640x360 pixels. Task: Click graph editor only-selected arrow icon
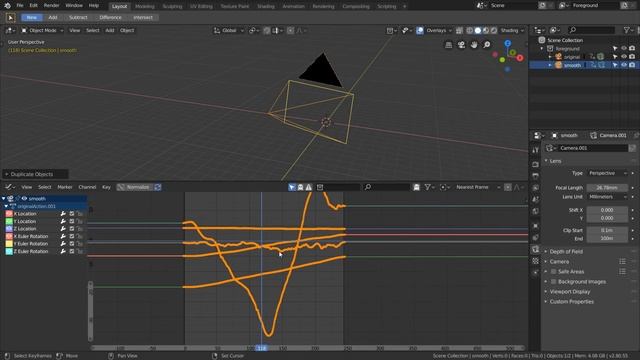click(292, 187)
